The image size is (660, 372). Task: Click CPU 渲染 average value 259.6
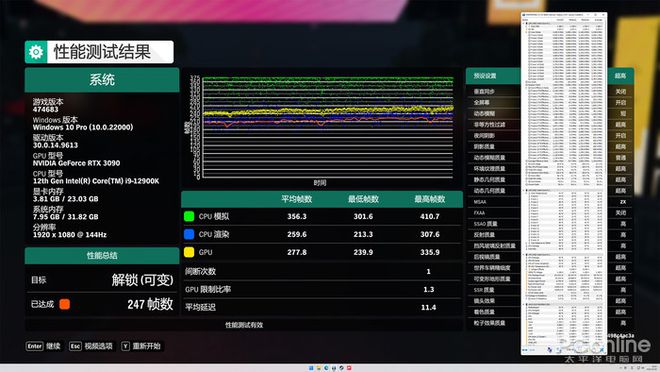pyautogui.click(x=297, y=234)
